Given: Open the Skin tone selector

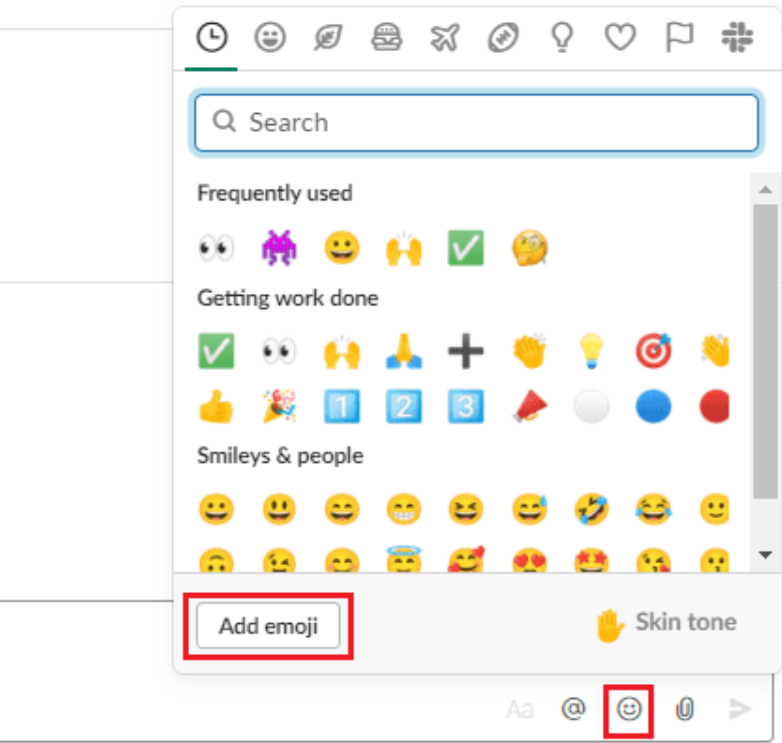Looking at the screenshot, I should [x=666, y=623].
